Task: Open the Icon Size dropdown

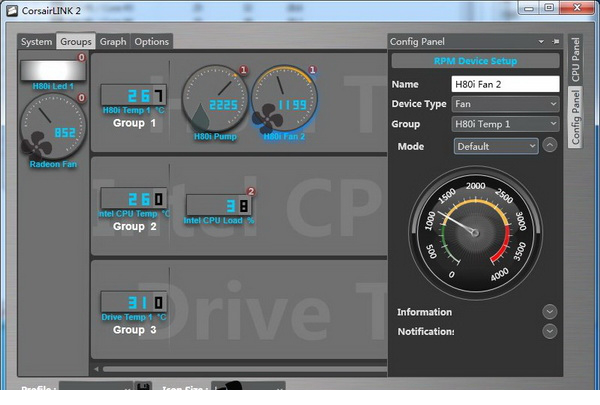Action: pos(248,386)
